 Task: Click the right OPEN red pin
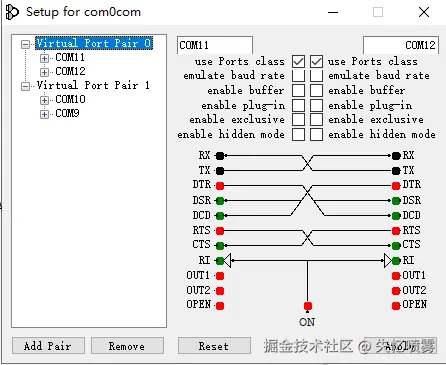point(396,305)
